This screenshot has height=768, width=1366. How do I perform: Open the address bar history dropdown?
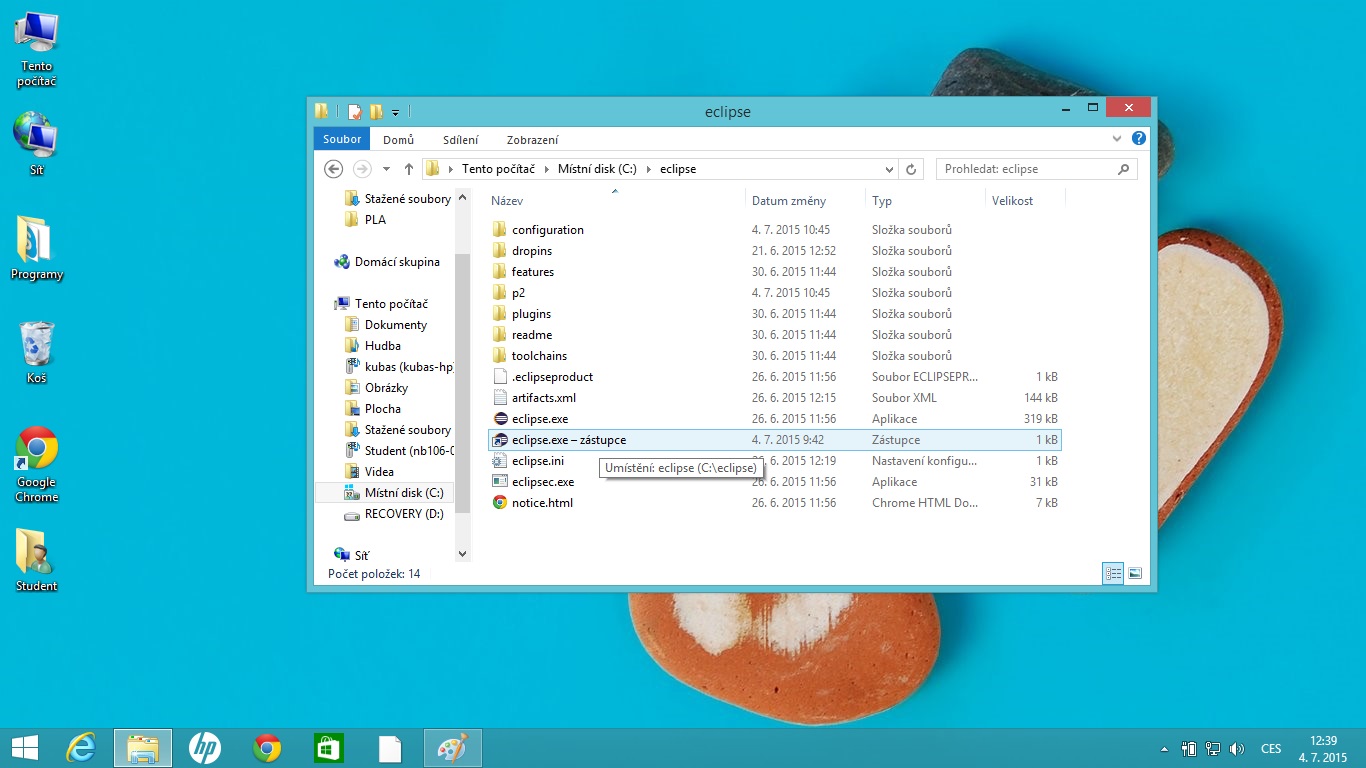point(890,169)
